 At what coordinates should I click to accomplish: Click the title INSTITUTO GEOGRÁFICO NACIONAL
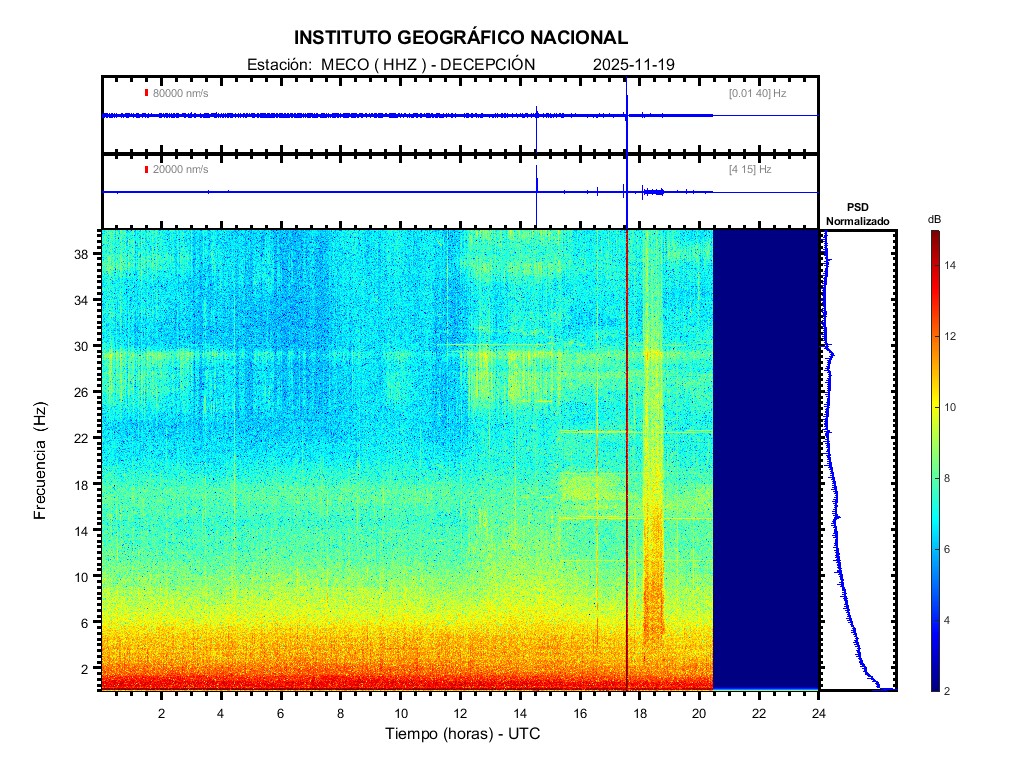click(x=461, y=38)
